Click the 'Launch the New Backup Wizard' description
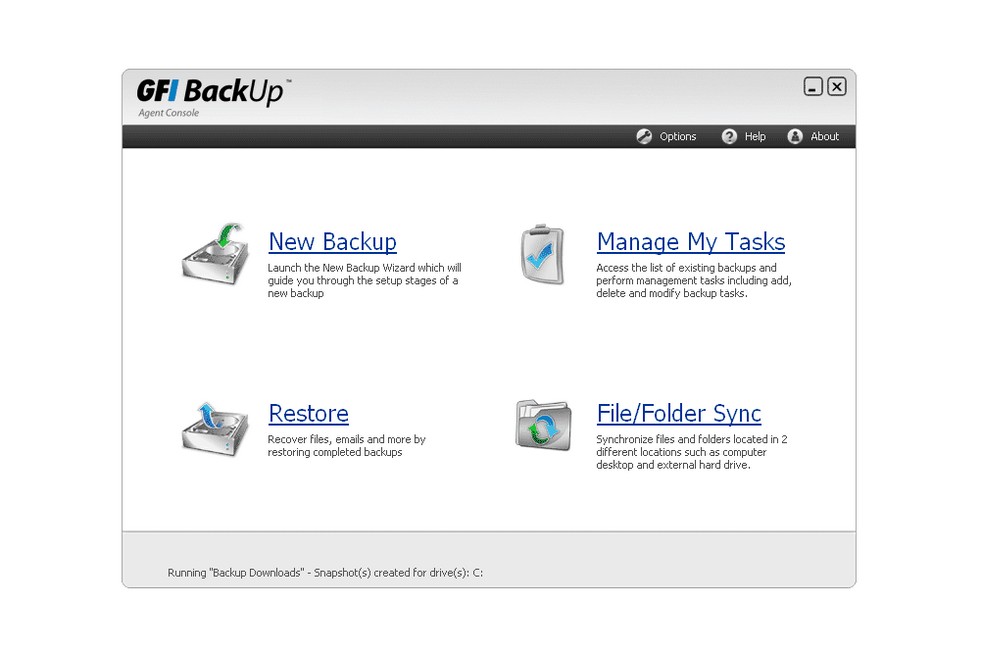This screenshot has height=655, width=982. coord(364,281)
